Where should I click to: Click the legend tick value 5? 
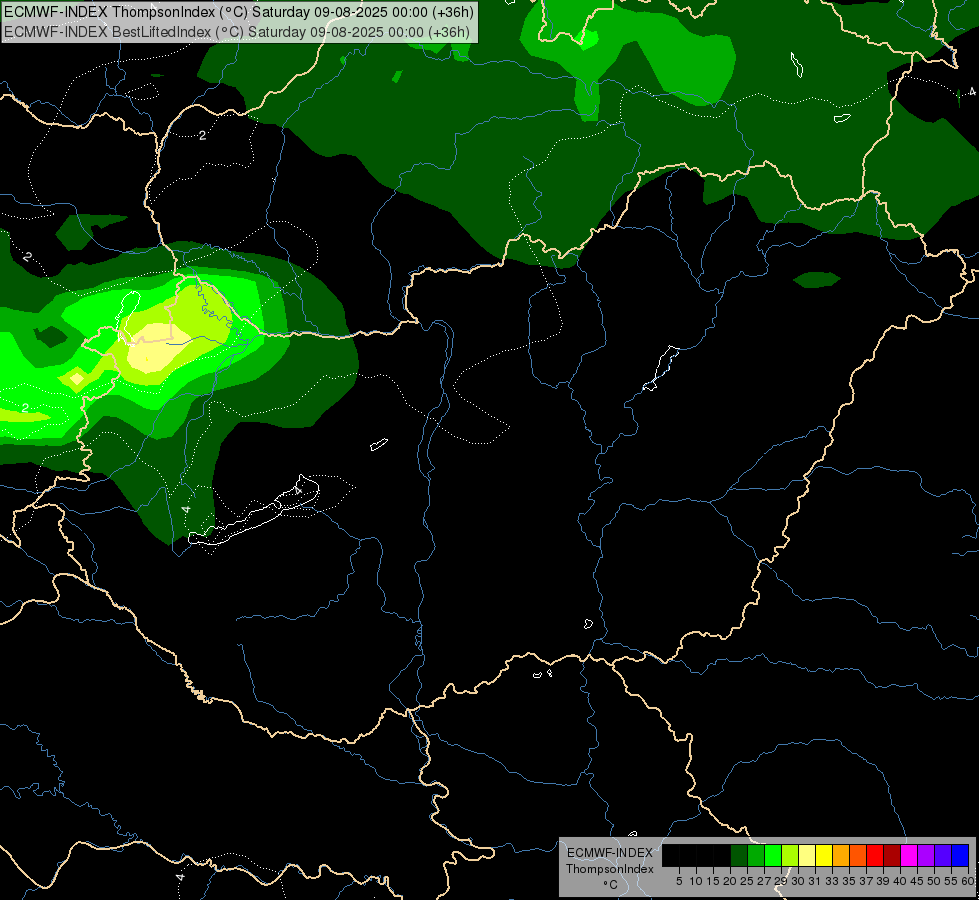679,881
